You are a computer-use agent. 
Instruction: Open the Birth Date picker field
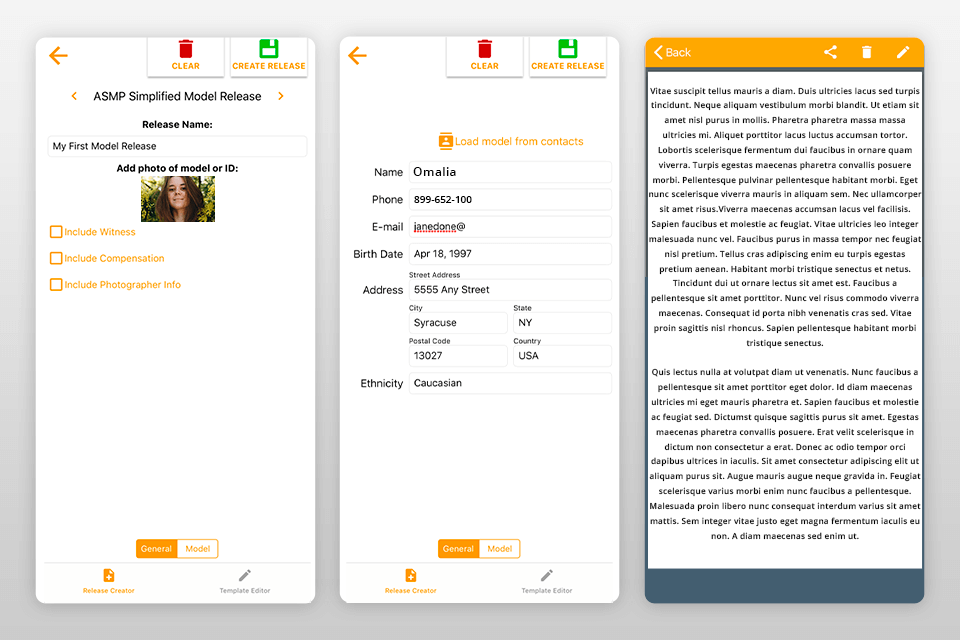509,254
